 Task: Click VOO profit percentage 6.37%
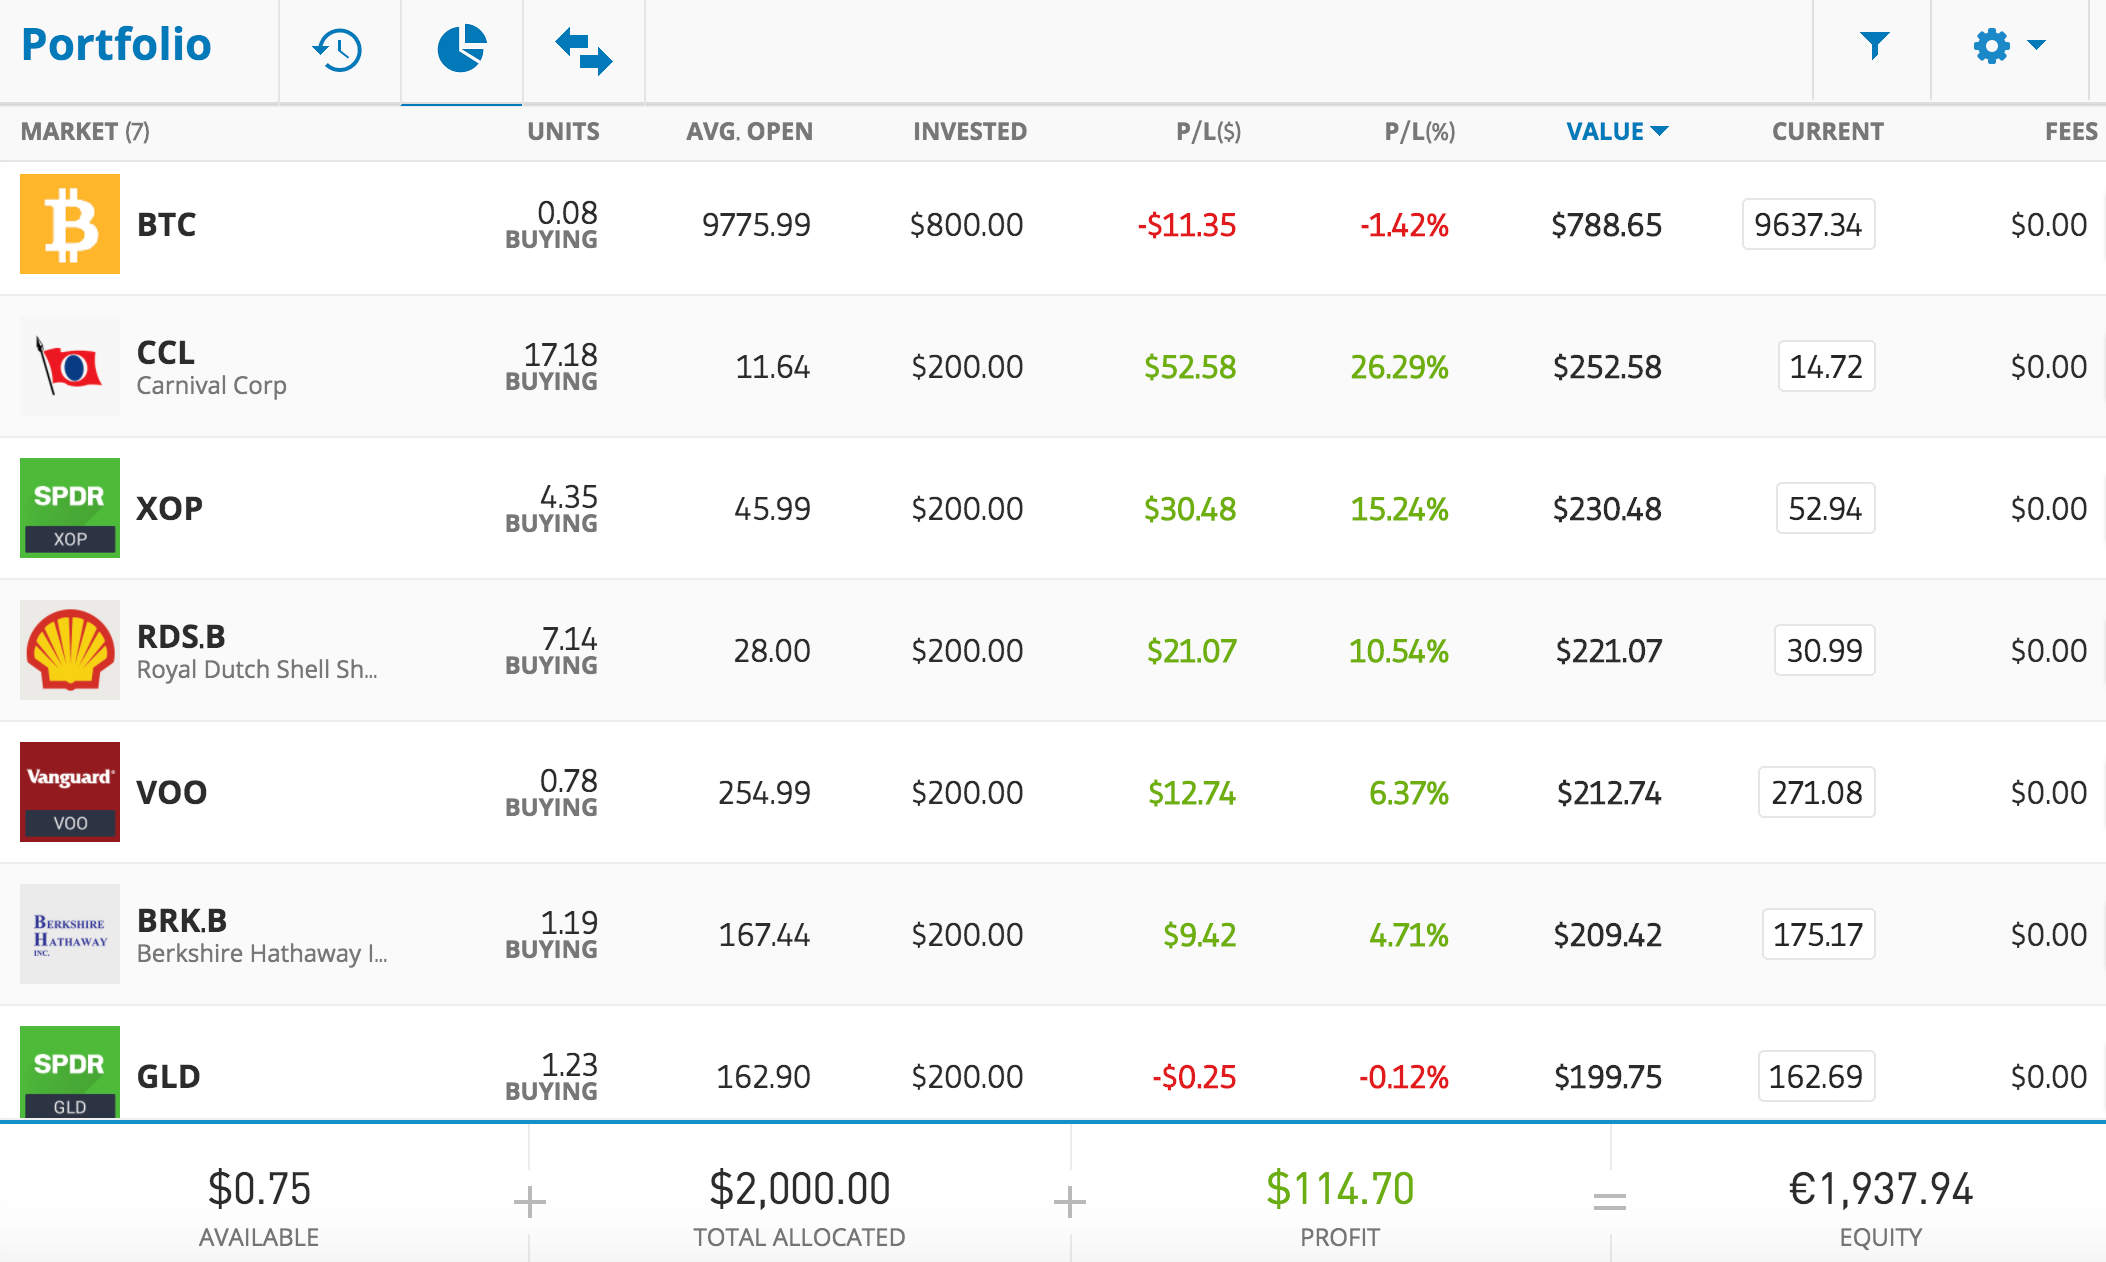point(1408,793)
